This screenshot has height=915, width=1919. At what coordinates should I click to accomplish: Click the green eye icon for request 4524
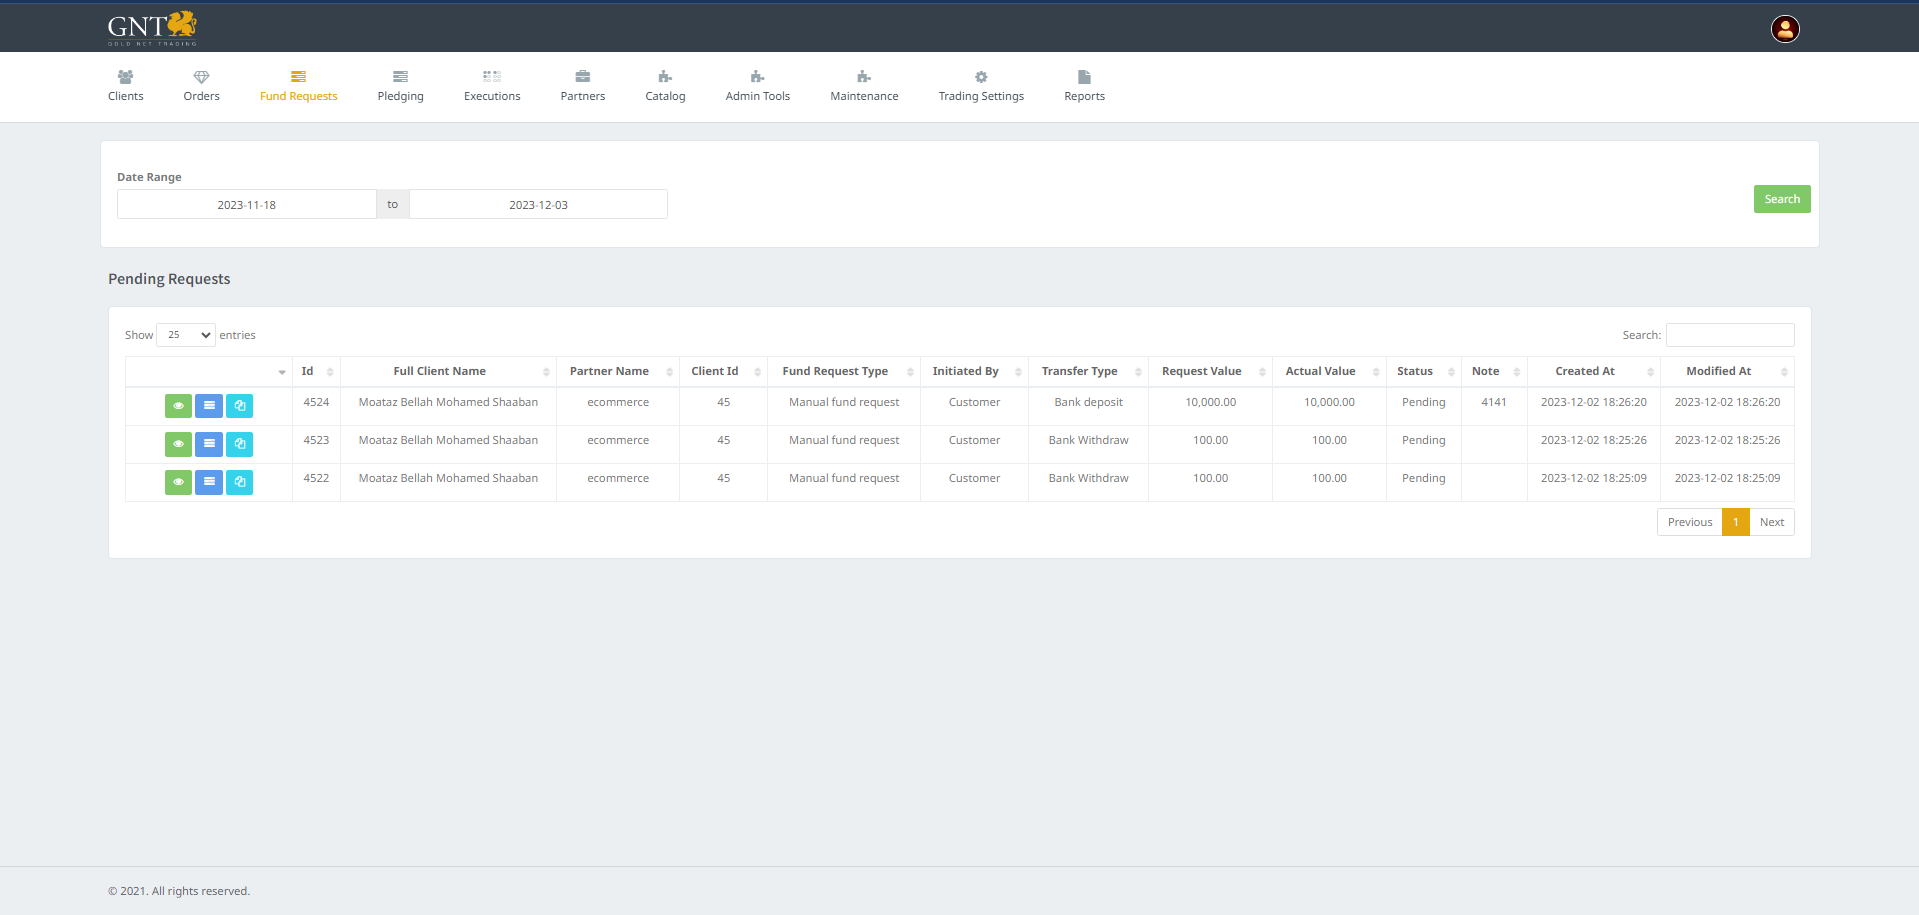tap(178, 406)
